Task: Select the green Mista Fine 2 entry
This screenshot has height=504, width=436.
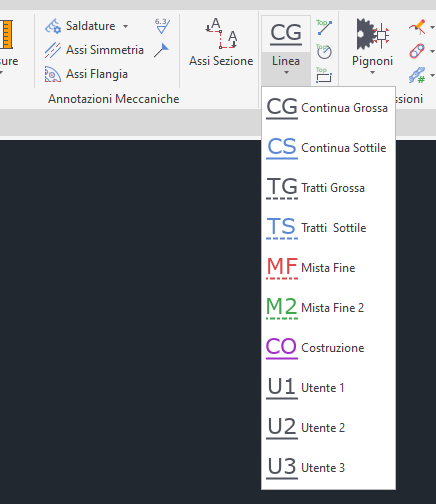Action: (328, 308)
